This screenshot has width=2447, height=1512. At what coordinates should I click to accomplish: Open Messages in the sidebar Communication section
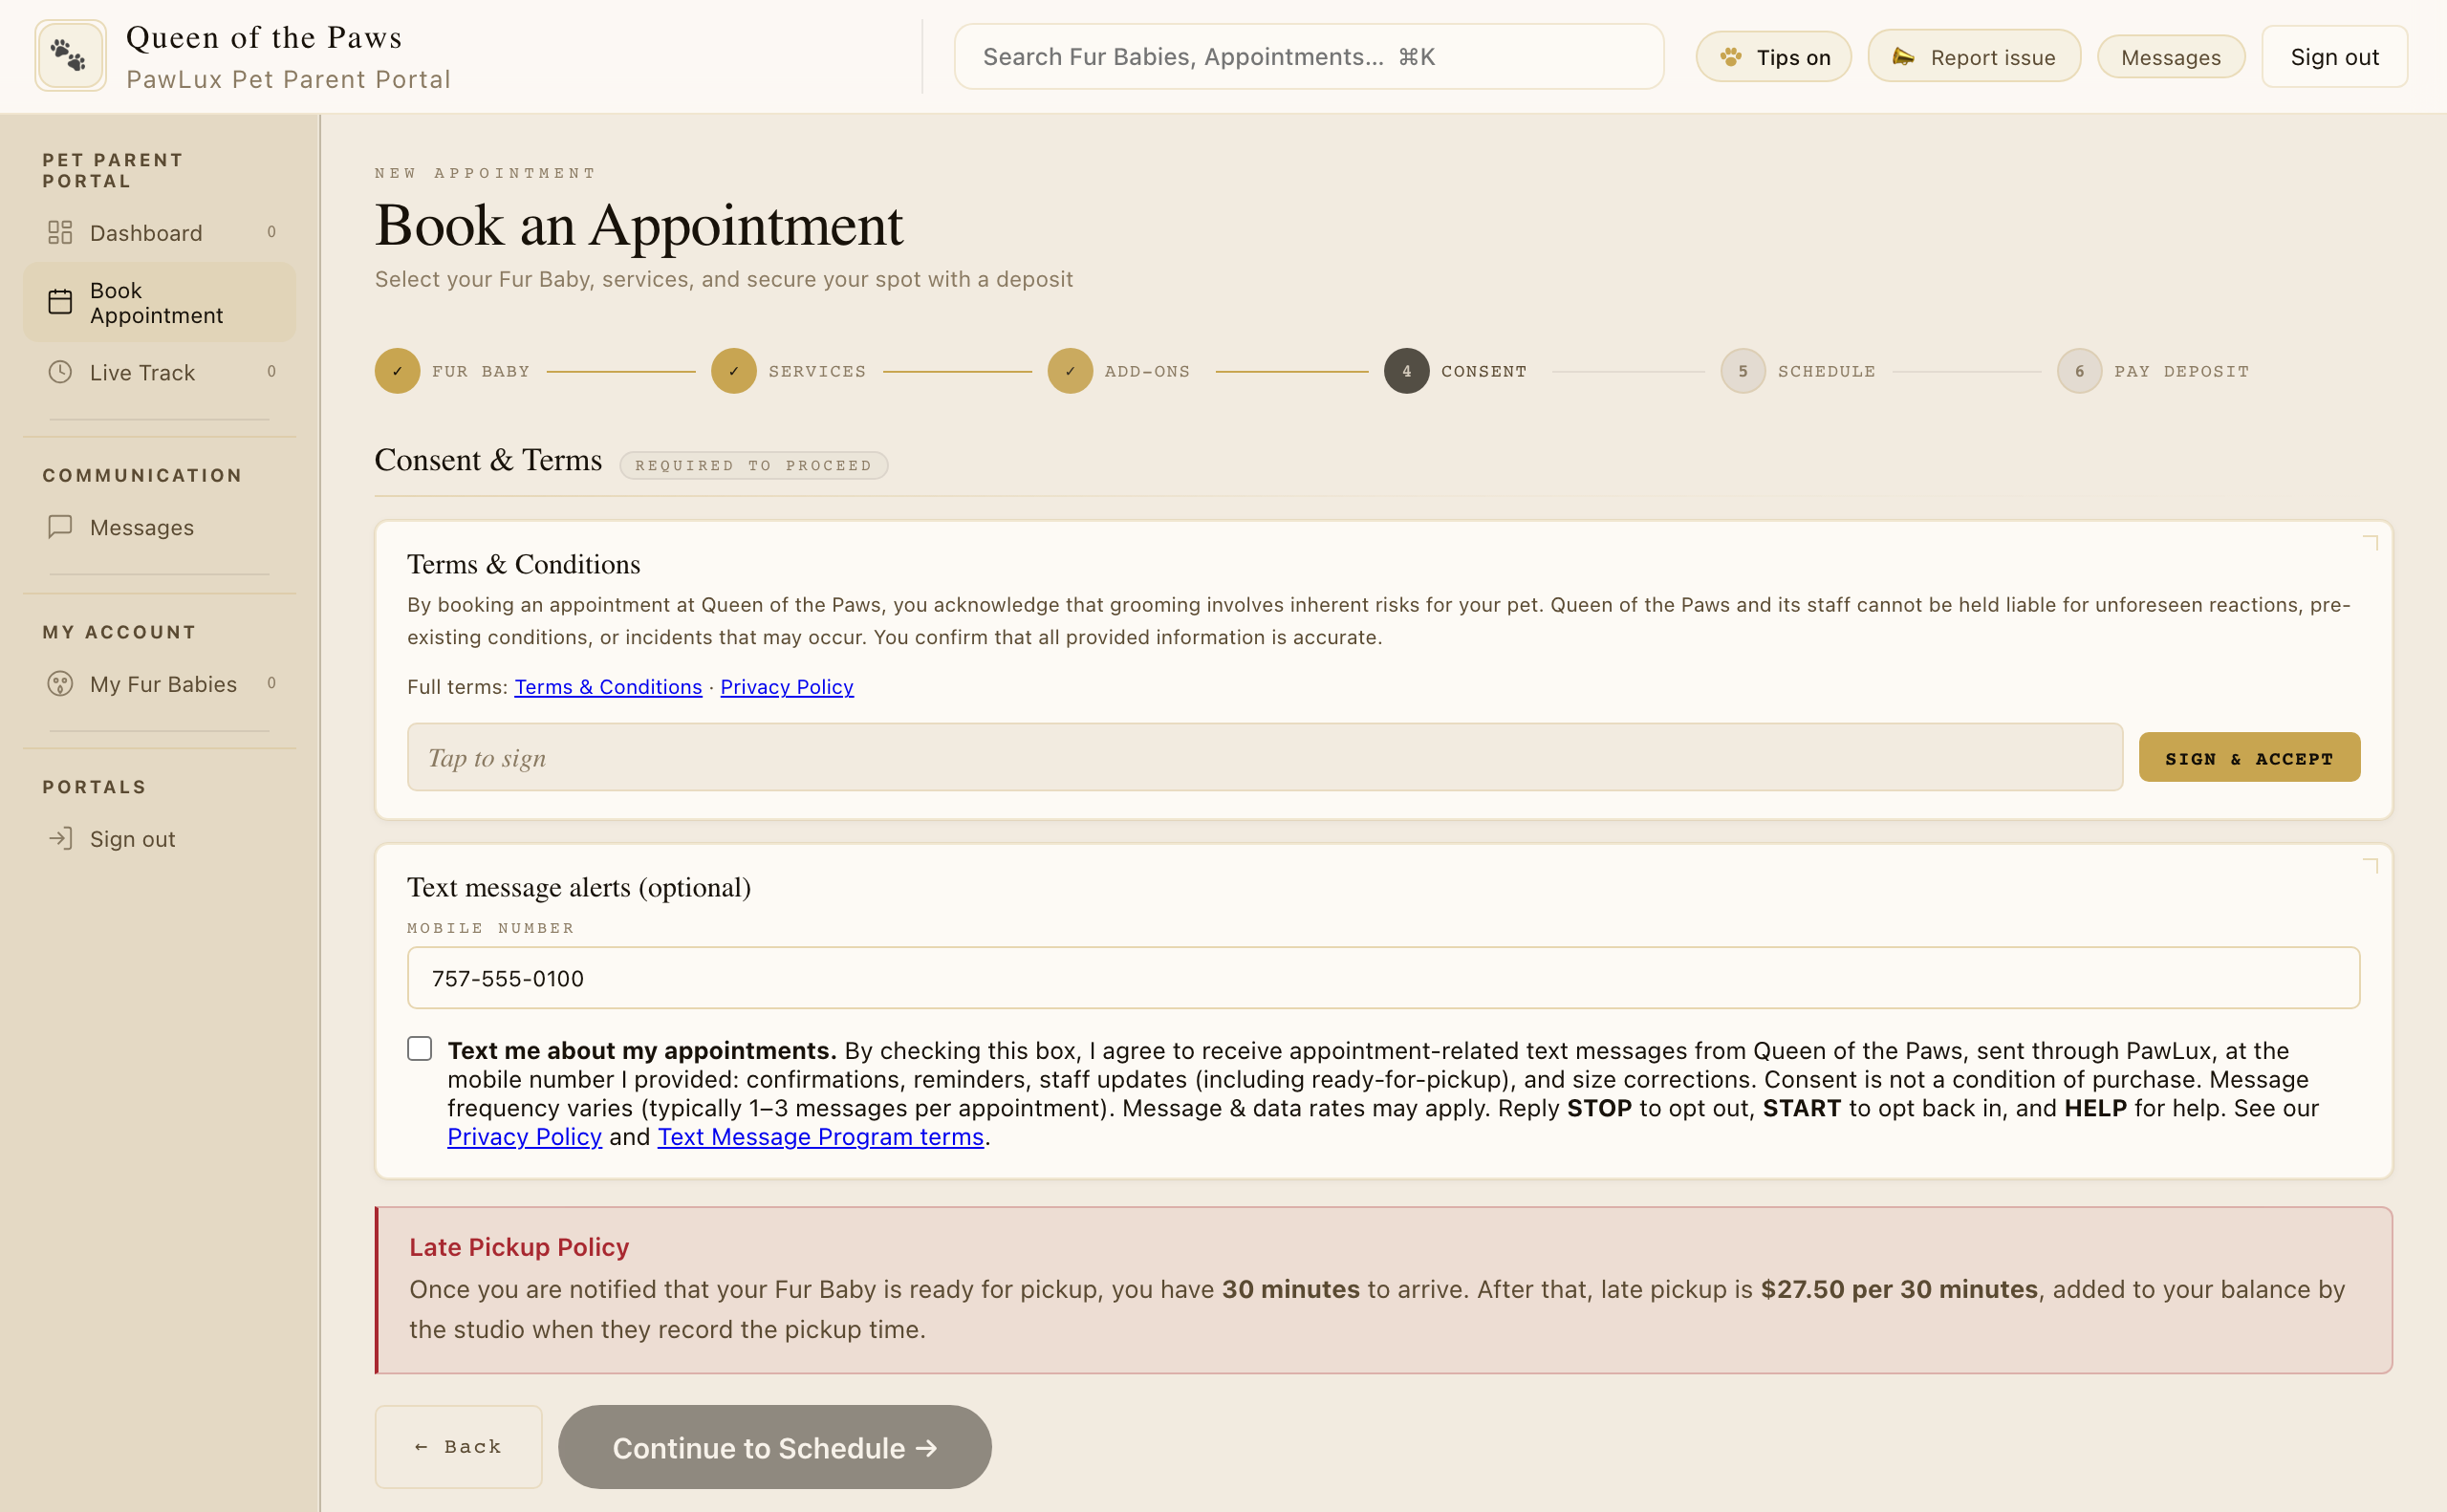(x=160, y=526)
